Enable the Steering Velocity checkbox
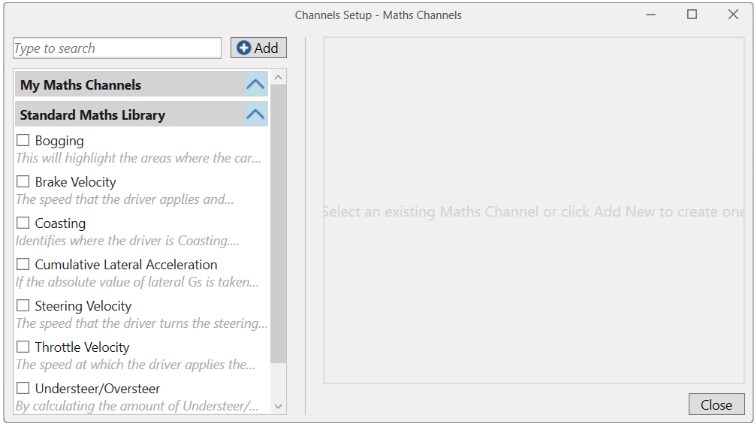 tap(23, 306)
